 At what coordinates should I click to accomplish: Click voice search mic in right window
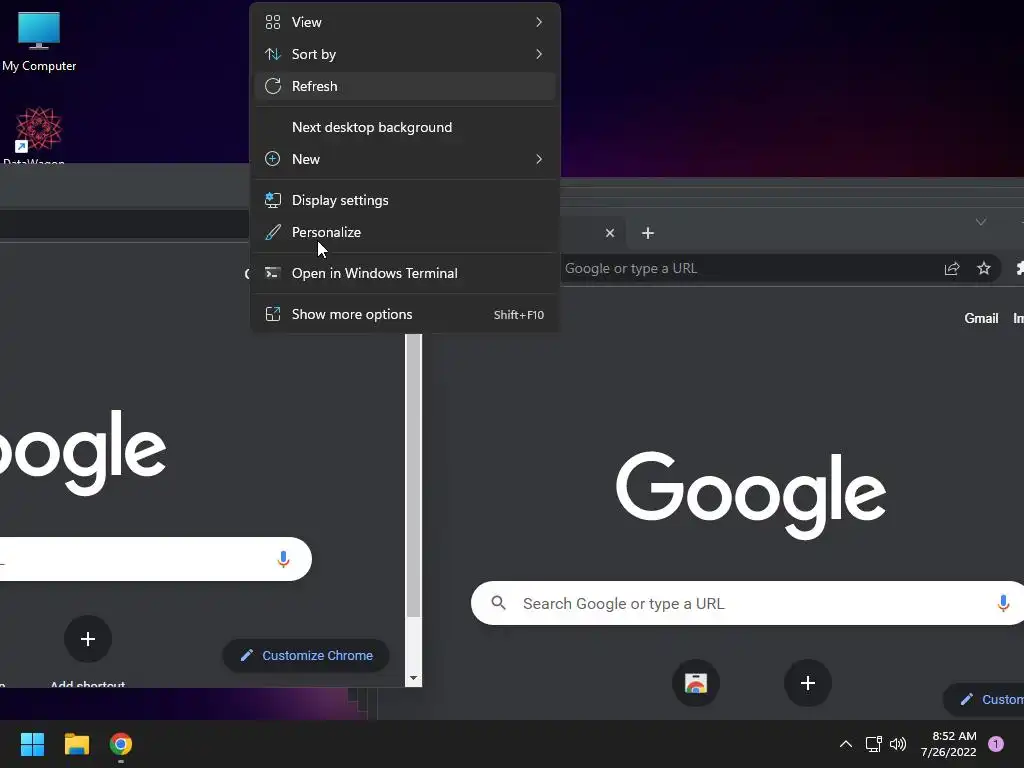coord(1003,603)
